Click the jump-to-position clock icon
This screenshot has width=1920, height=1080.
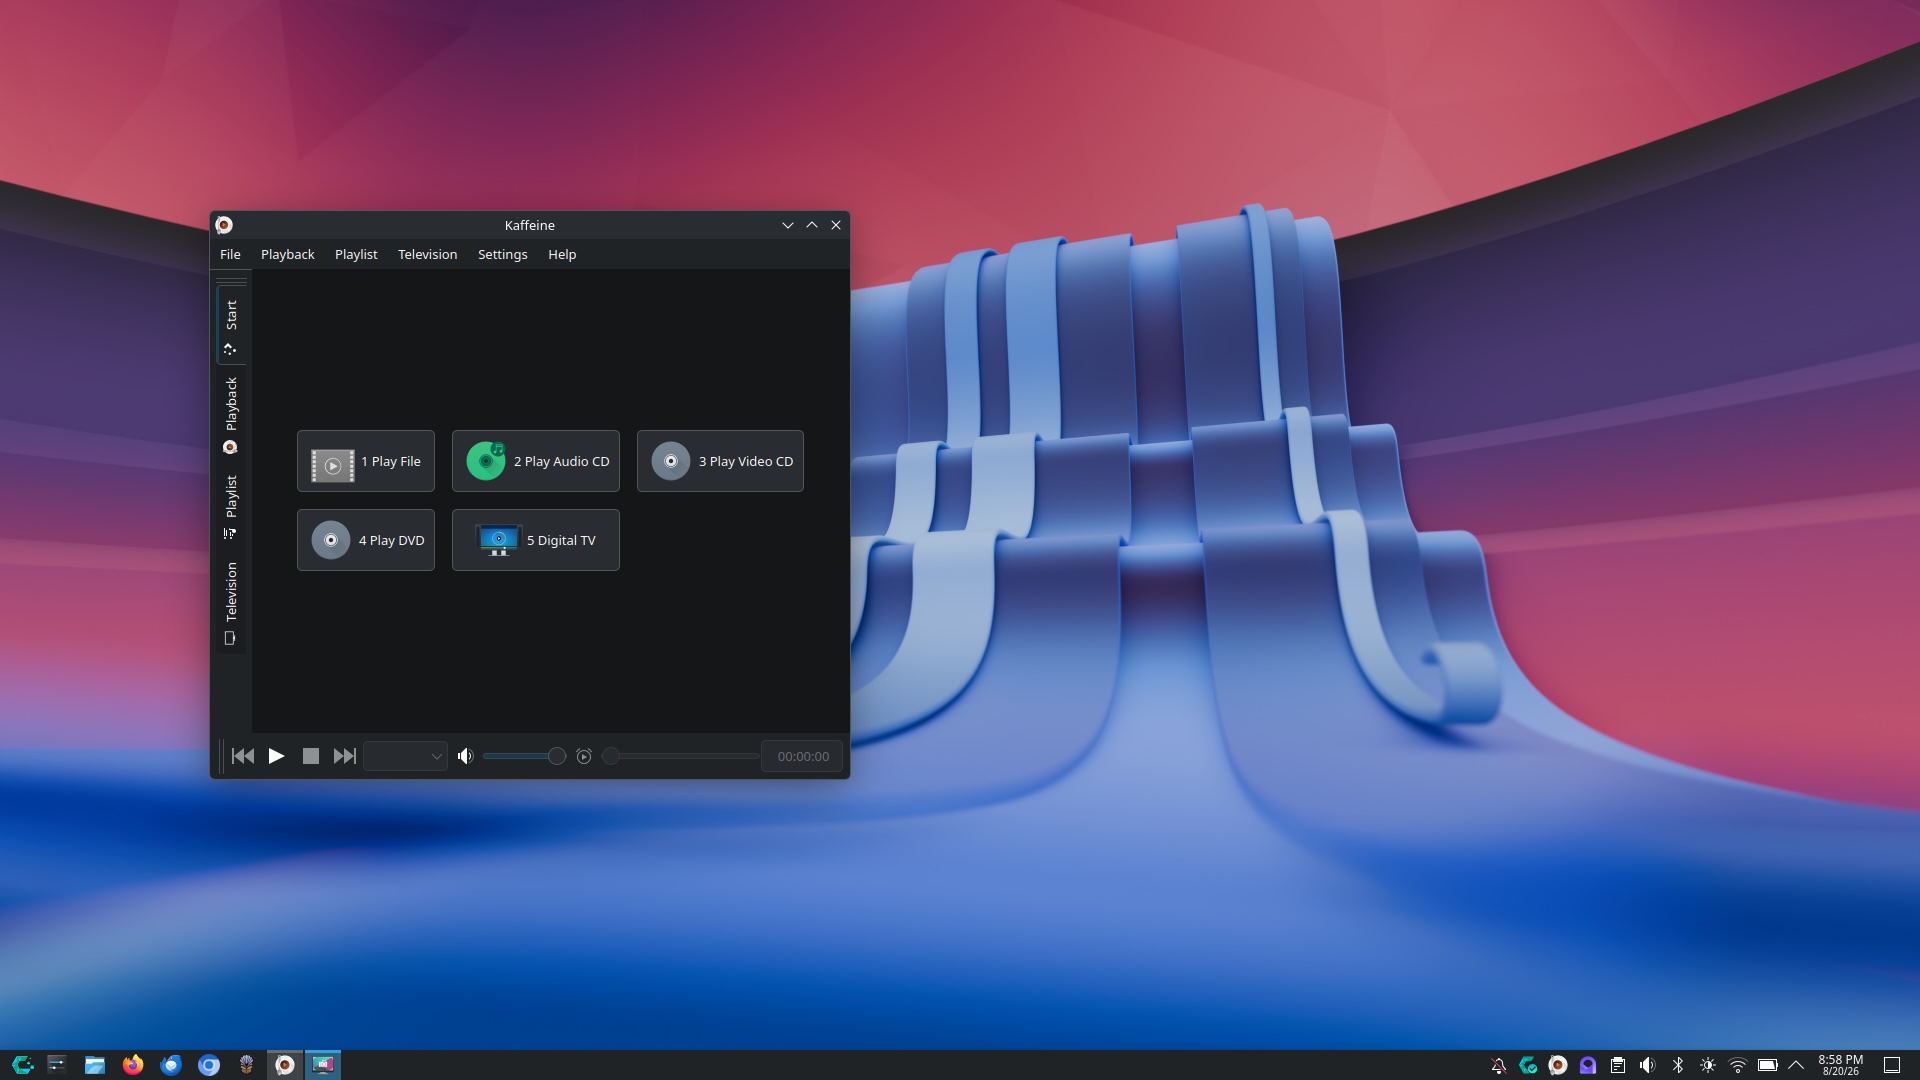pos(584,756)
